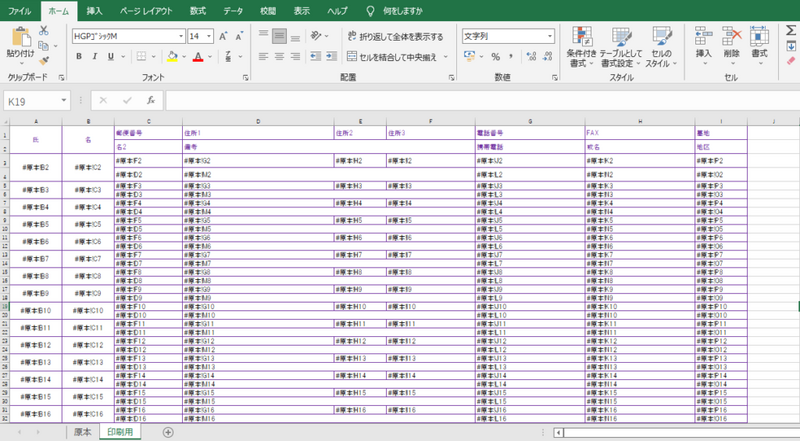Apply comma style icon
800x441 pixels.
(511, 57)
